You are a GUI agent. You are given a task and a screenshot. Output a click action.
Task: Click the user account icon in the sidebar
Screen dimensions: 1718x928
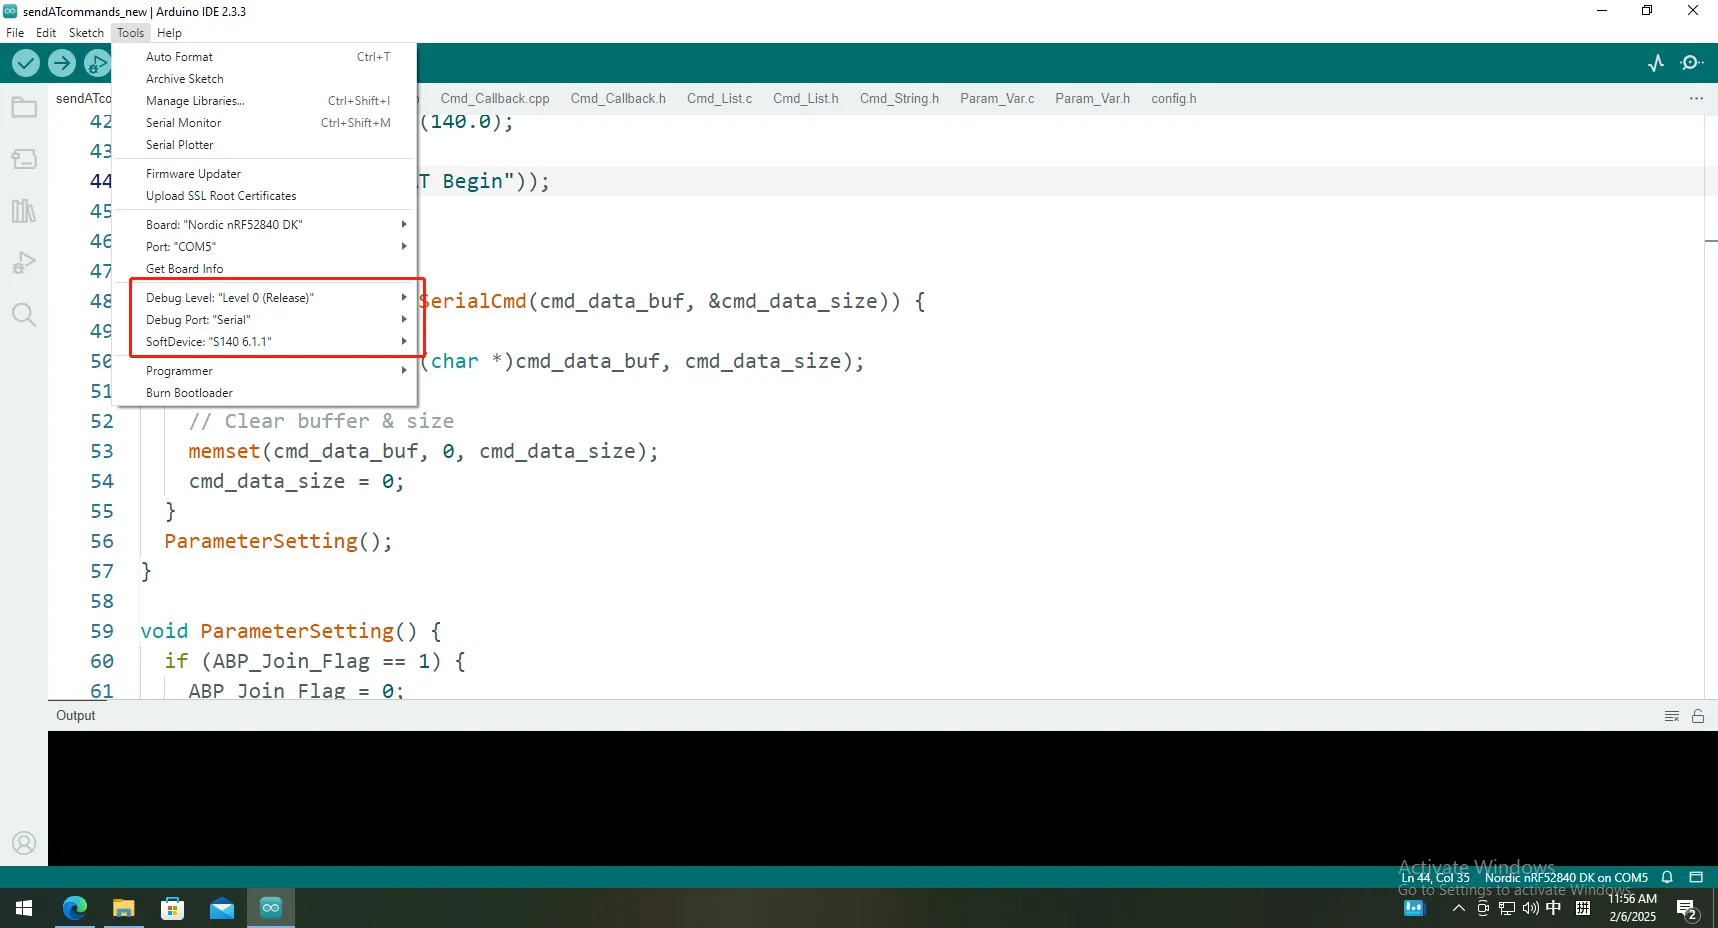tap(24, 843)
